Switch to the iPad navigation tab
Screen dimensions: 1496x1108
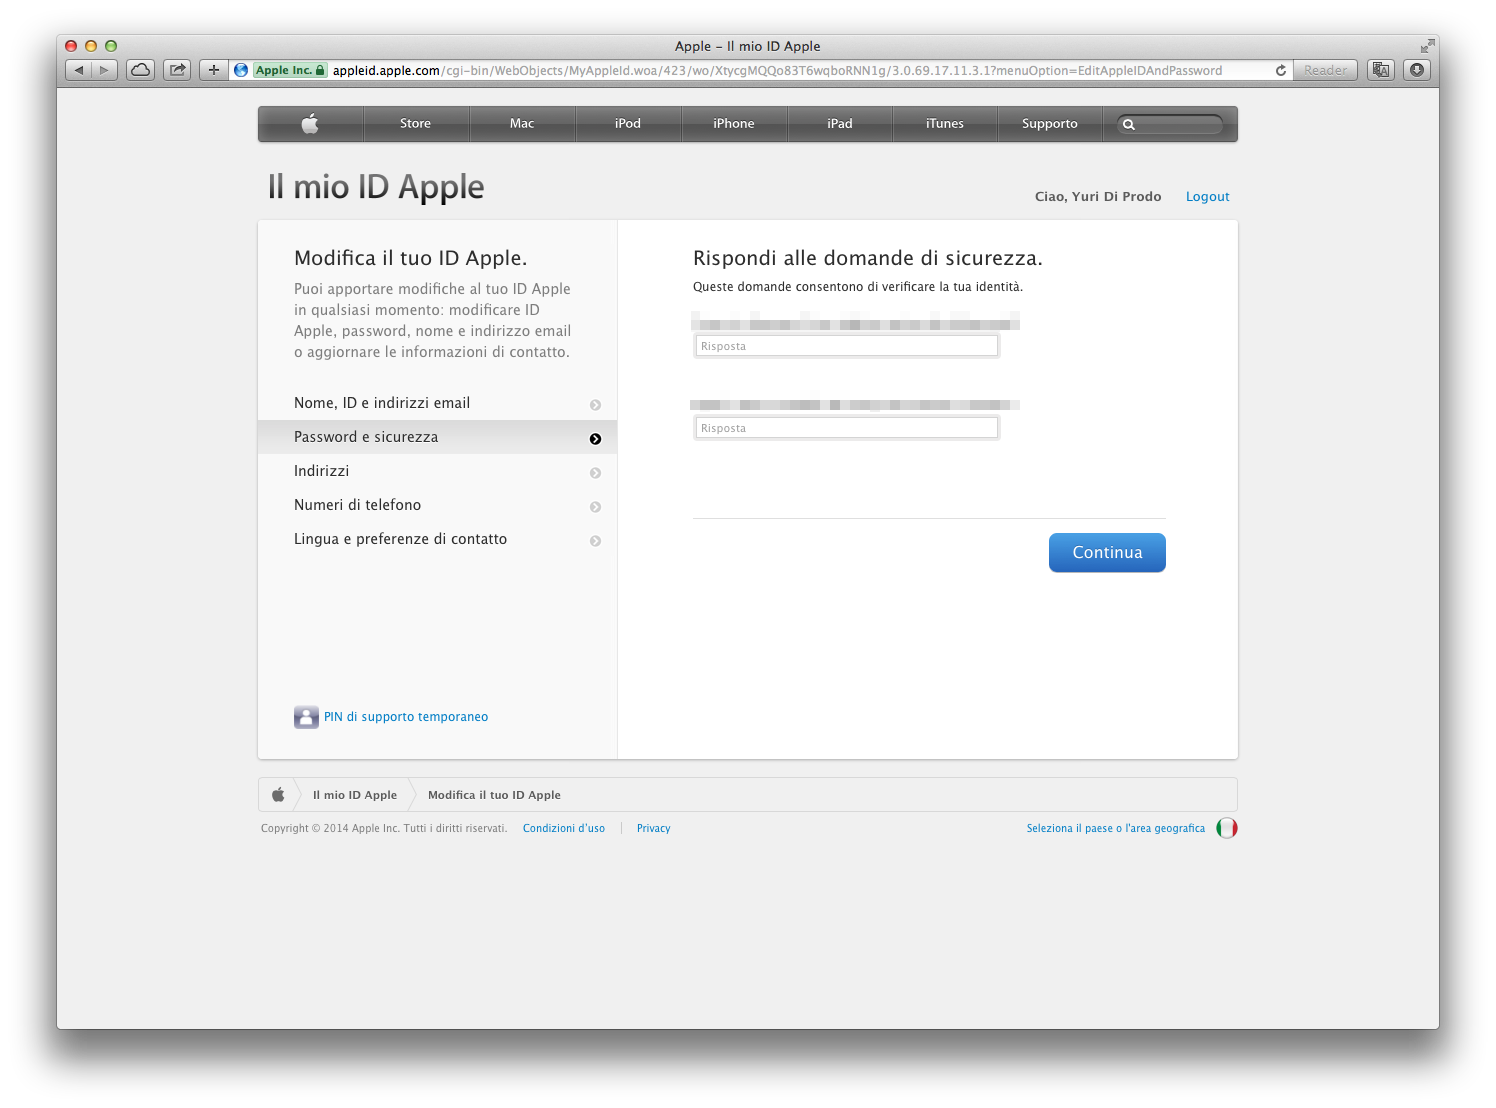tap(840, 124)
